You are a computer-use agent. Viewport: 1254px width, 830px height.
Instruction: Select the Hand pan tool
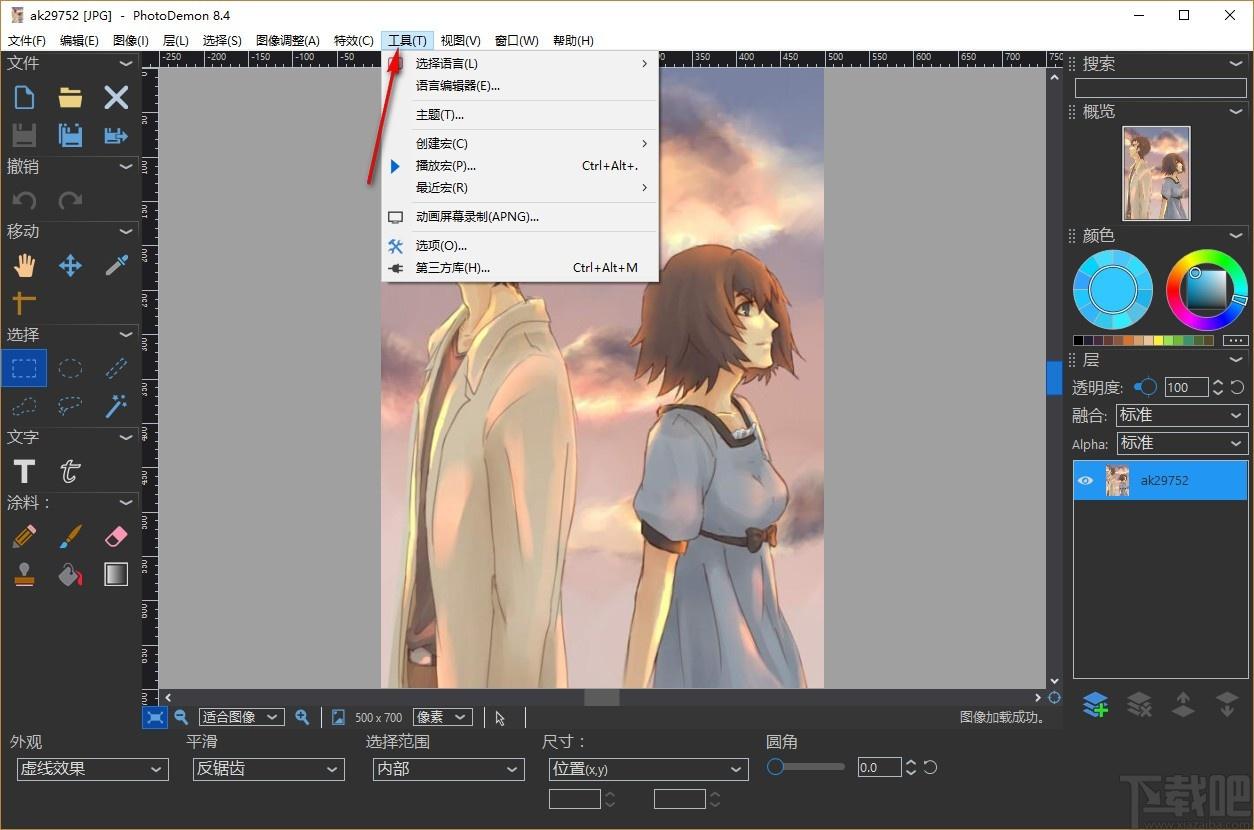pyautogui.click(x=24, y=265)
